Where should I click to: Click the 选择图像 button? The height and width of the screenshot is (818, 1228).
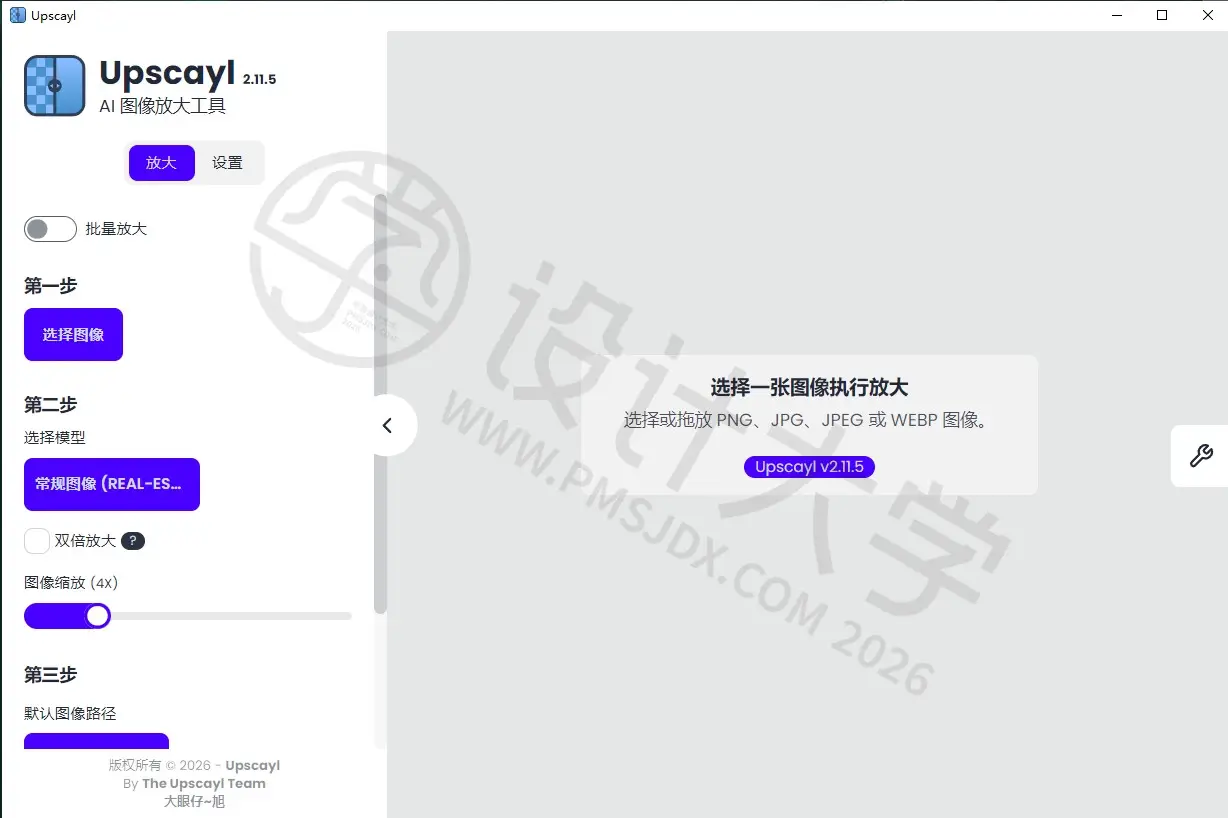pyautogui.click(x=73, y=334)
